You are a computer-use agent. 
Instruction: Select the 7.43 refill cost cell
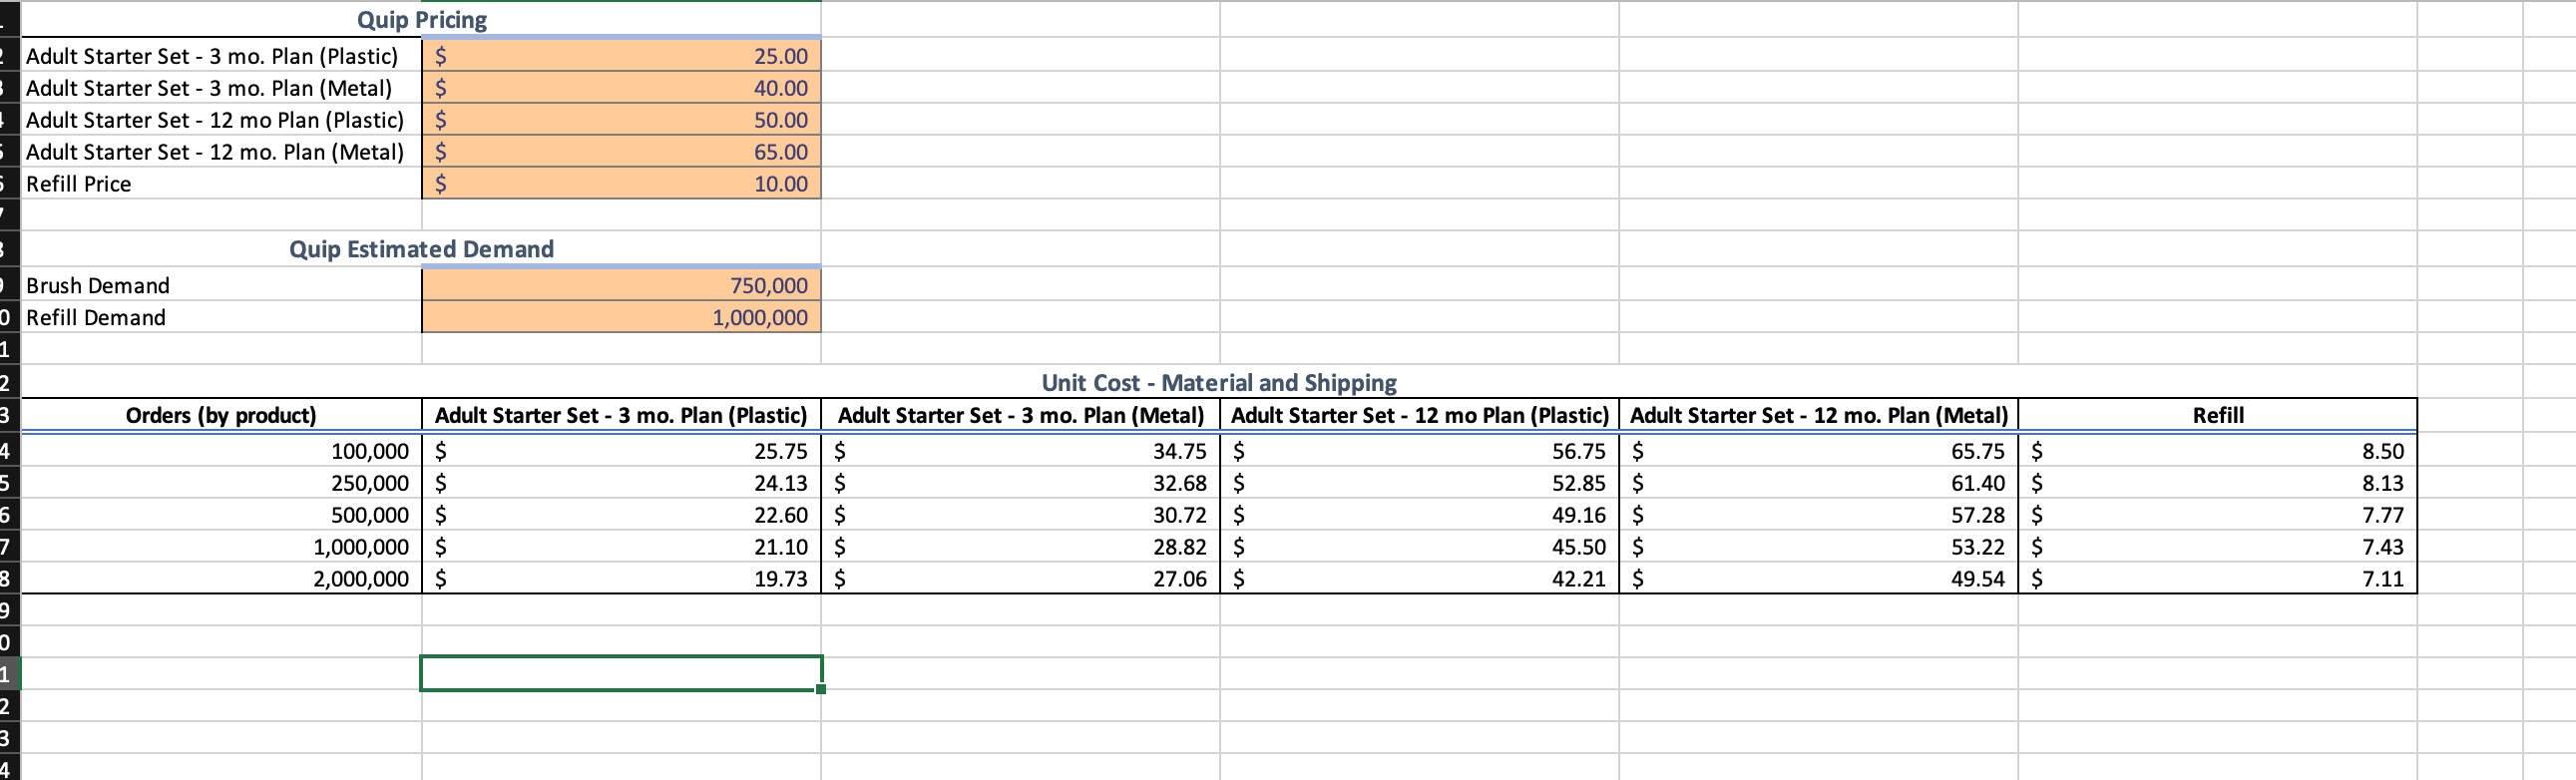[2218, 547]
